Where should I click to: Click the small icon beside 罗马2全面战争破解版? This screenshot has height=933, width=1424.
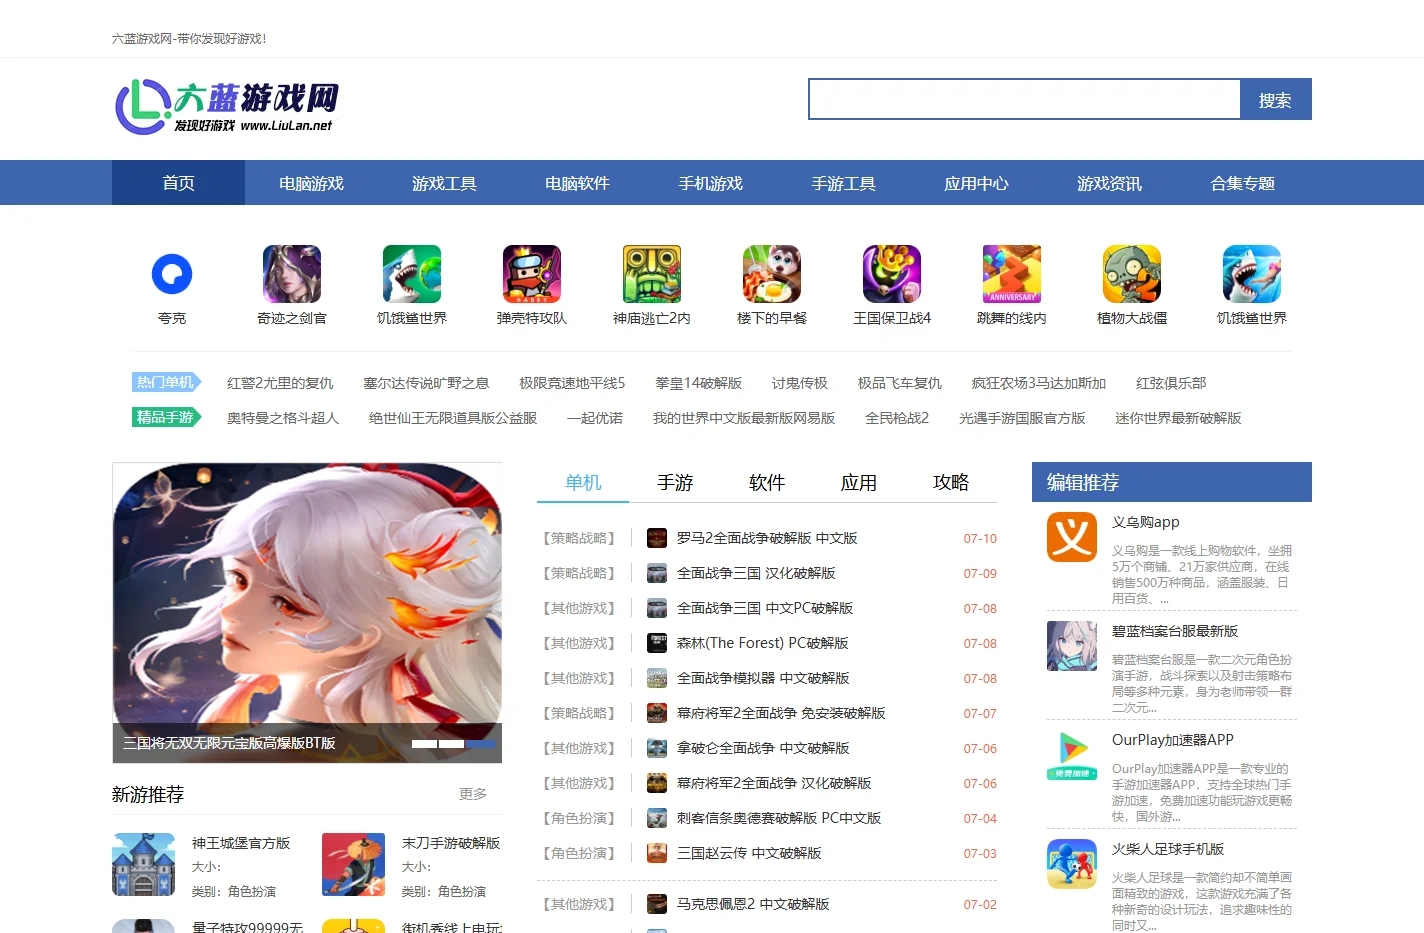point(657,538)
